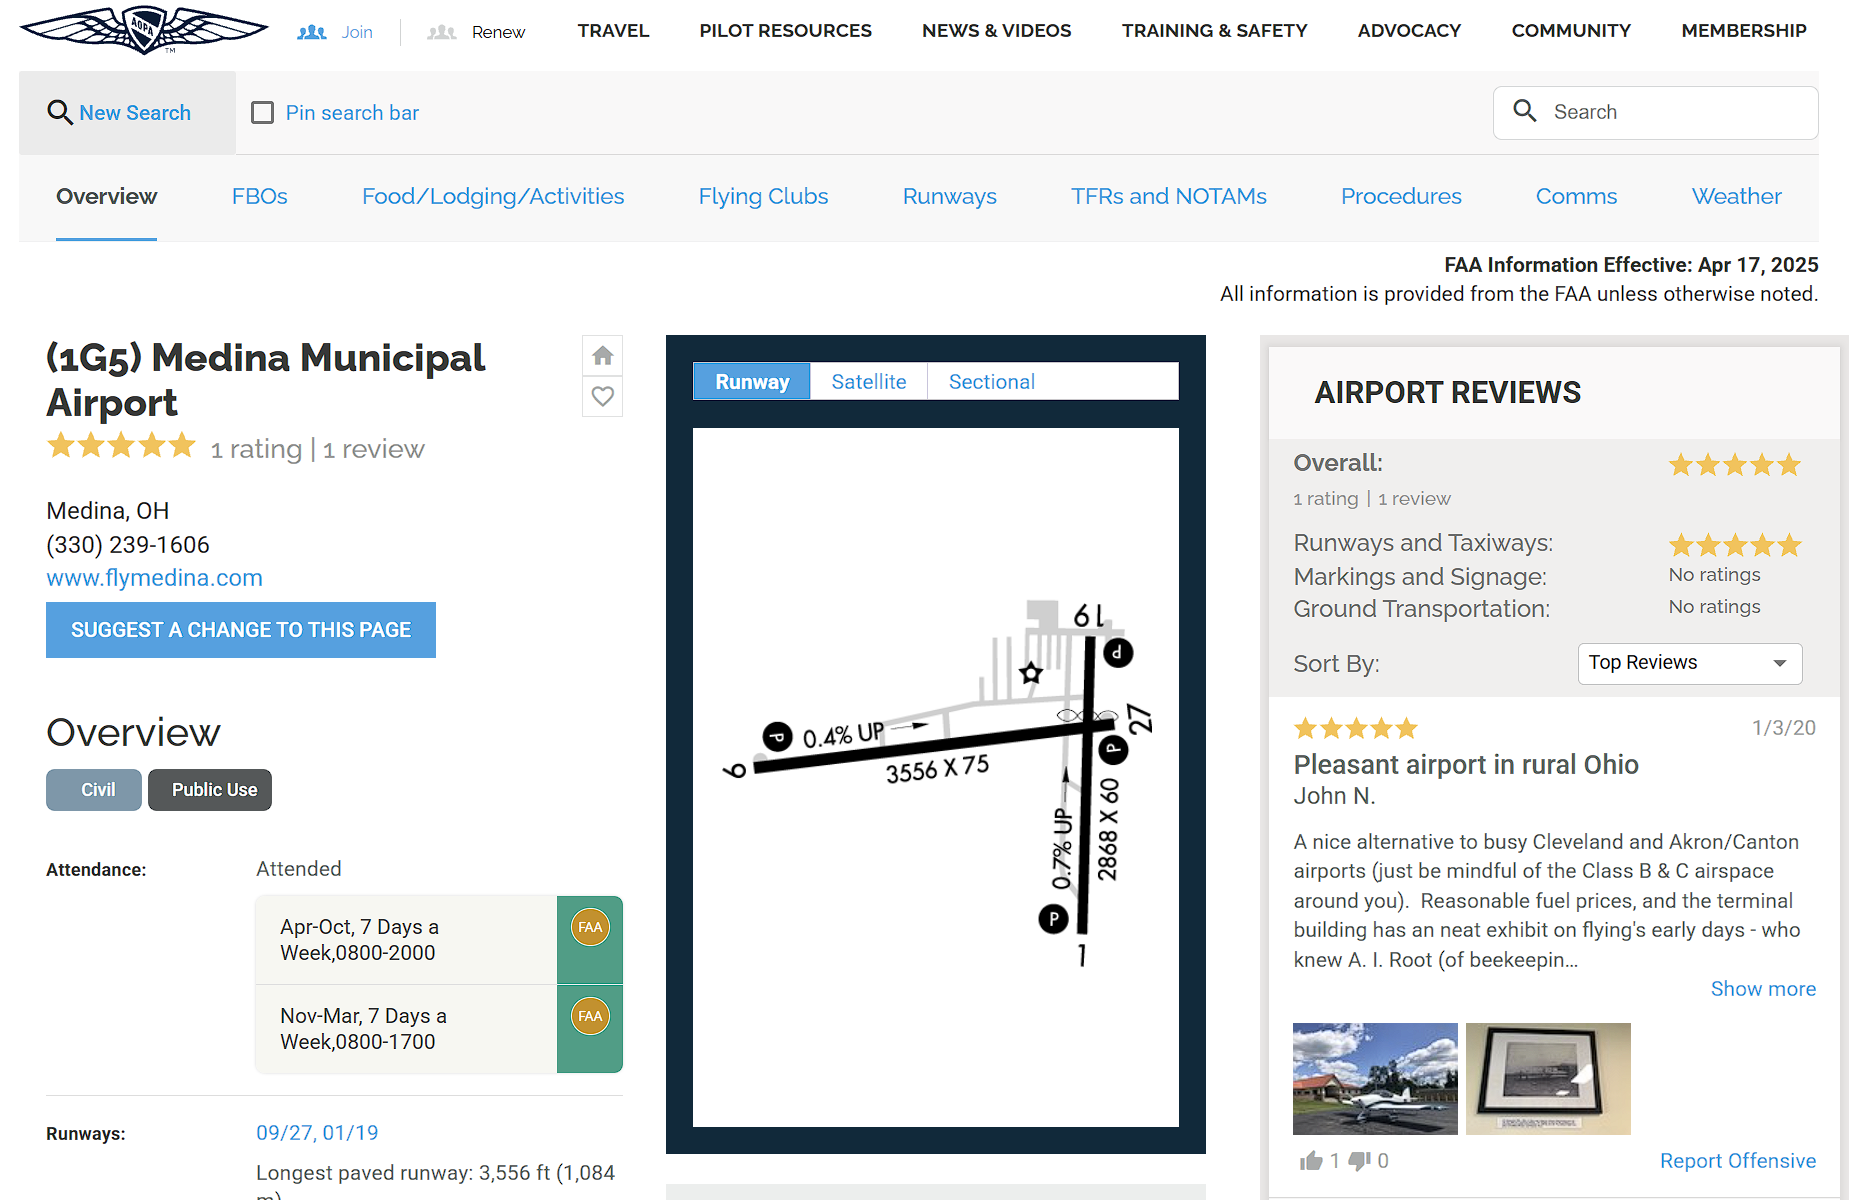Open the Weather tab
The image size is (1871, 1200).
(1736, 197)
